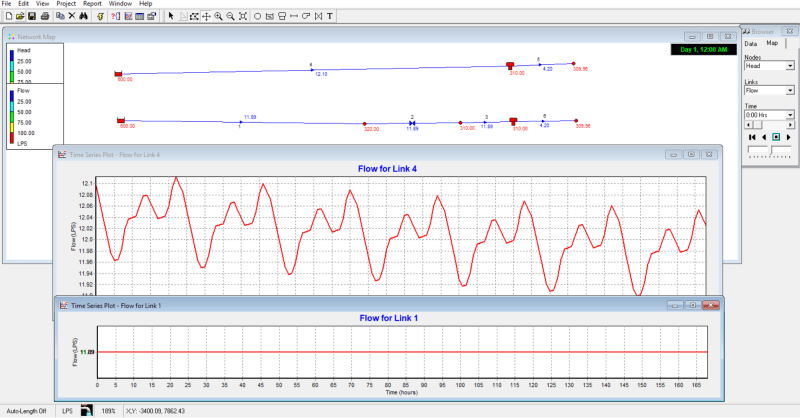Expand the Time 0:00 Hrs dropdown
This screenshot has width=800, height=418.
[790, 115]
